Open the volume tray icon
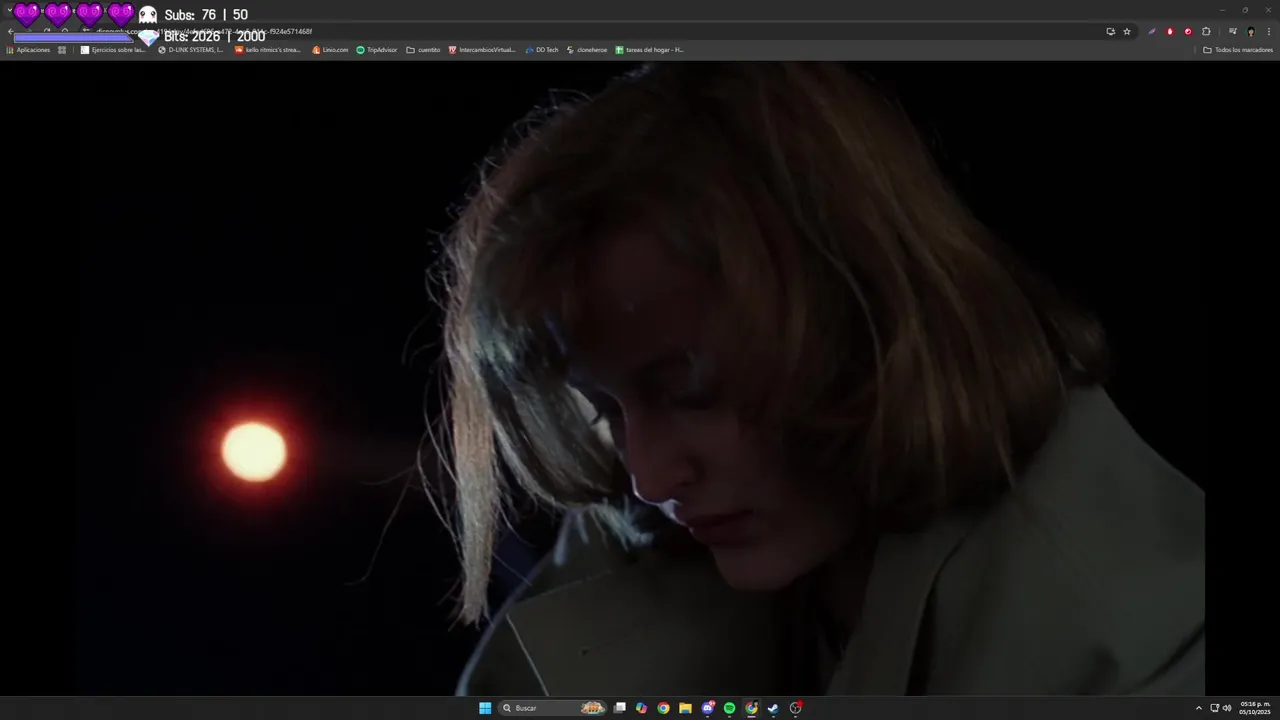 pos(1227,708)
